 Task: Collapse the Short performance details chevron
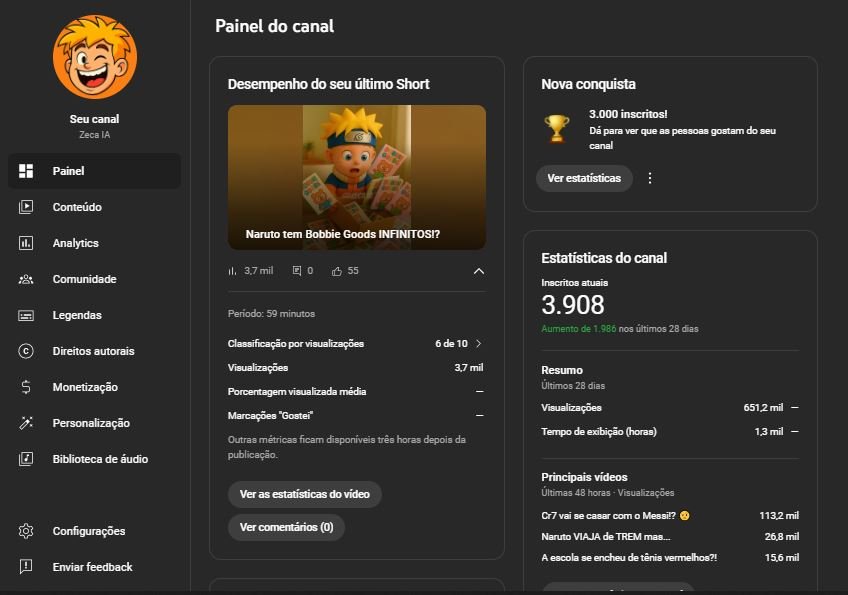[x=478, y=271]
